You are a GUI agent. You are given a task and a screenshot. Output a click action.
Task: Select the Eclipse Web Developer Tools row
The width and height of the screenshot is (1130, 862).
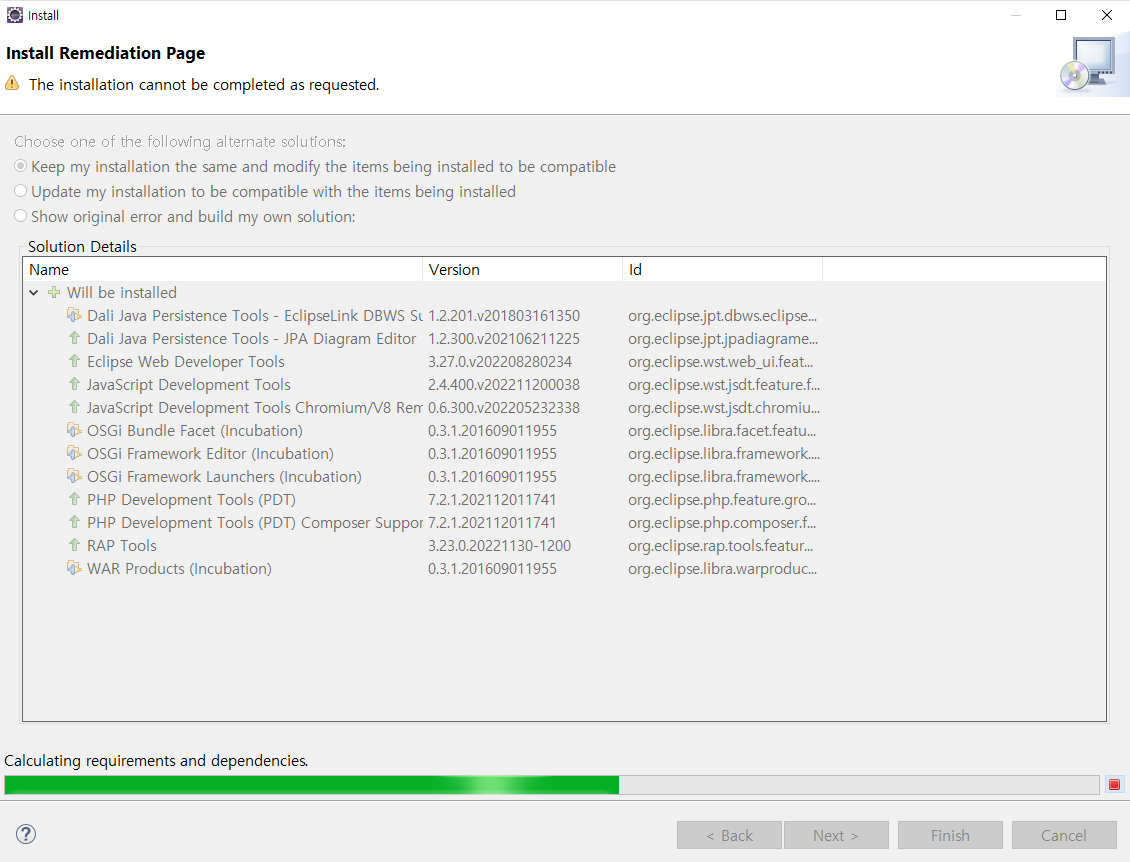(564, 362)
